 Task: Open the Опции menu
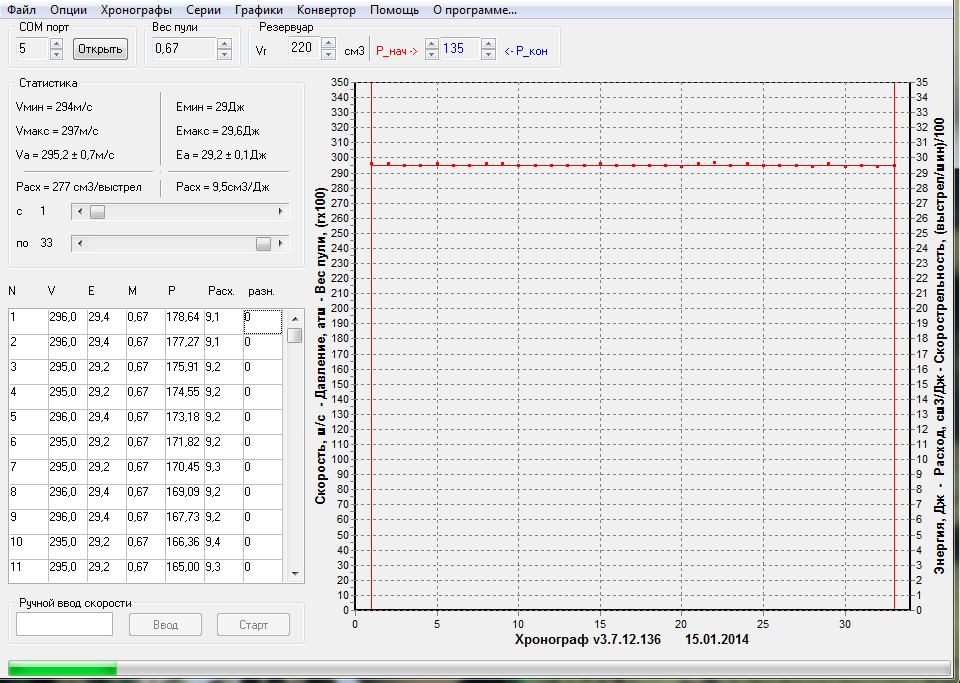[68, 10]
